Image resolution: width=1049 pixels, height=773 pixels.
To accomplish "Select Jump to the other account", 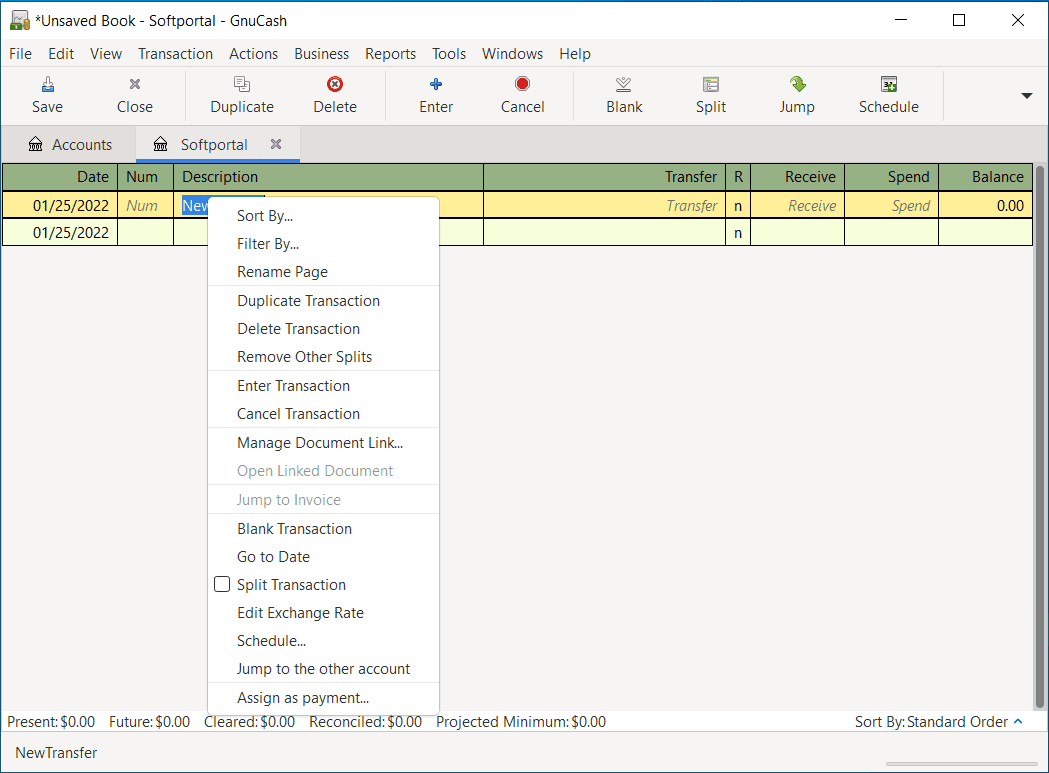I will pyautogui.click(x=323, y=669).
